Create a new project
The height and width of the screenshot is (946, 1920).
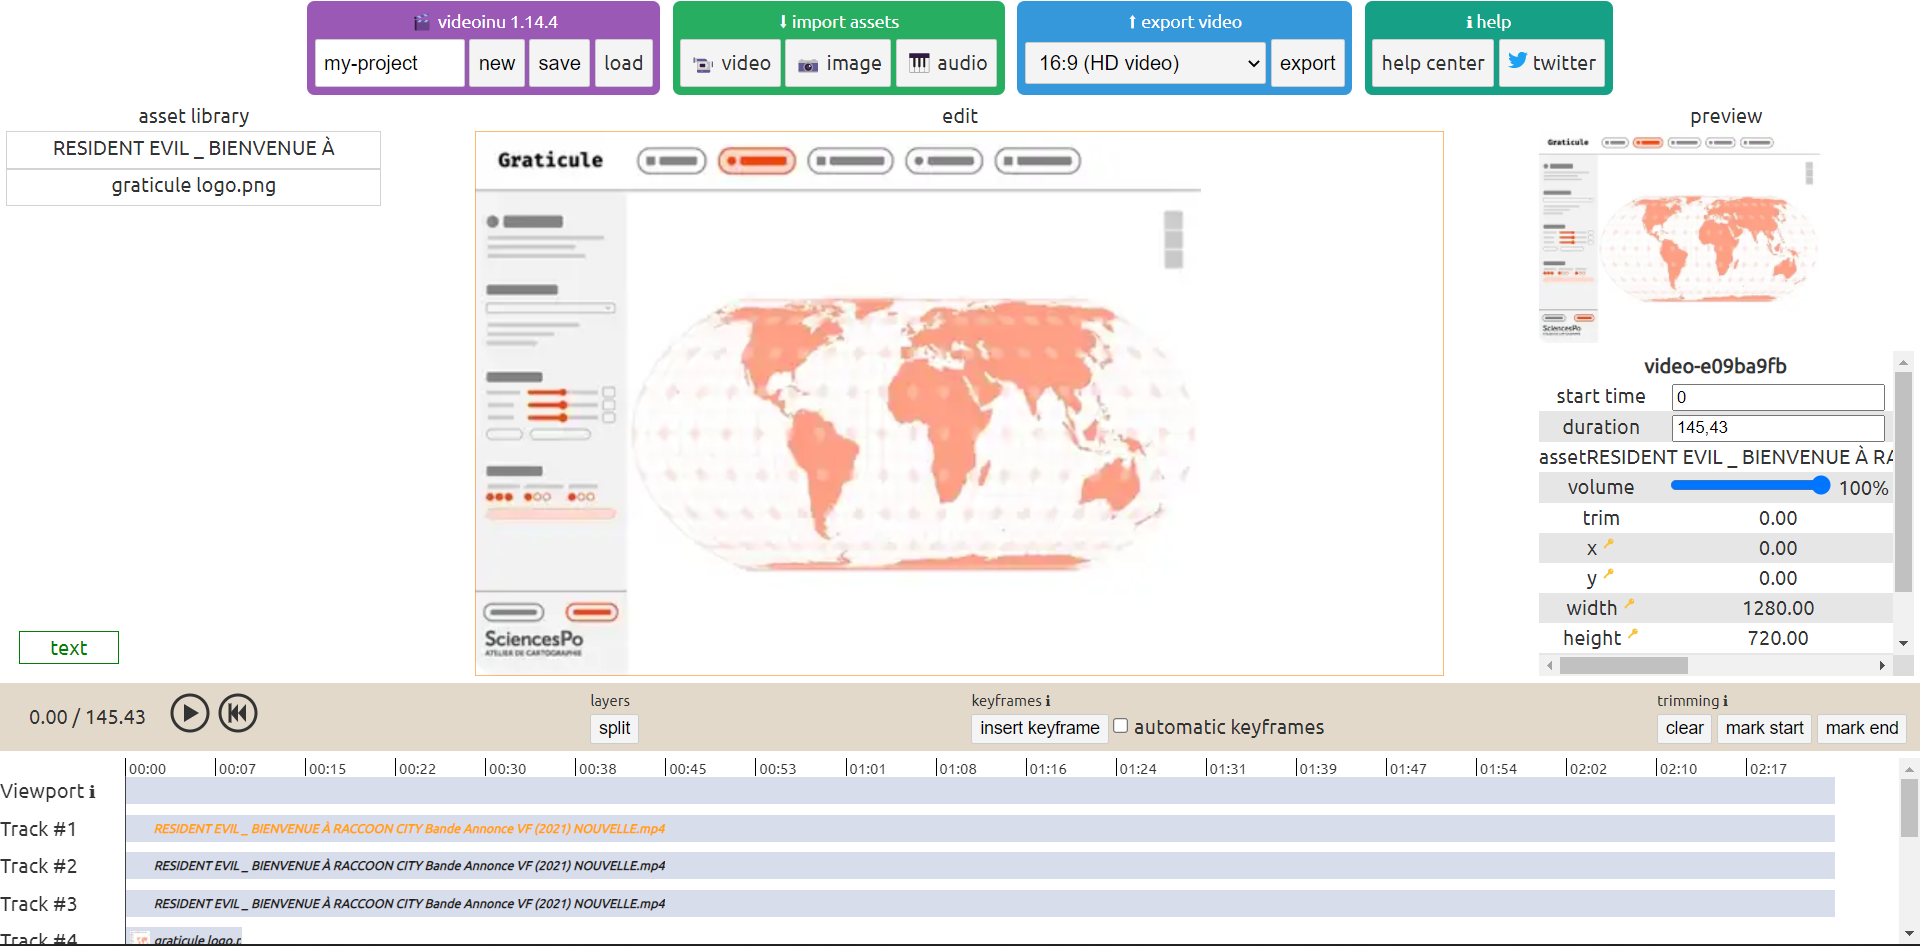(x=497, y=63)
